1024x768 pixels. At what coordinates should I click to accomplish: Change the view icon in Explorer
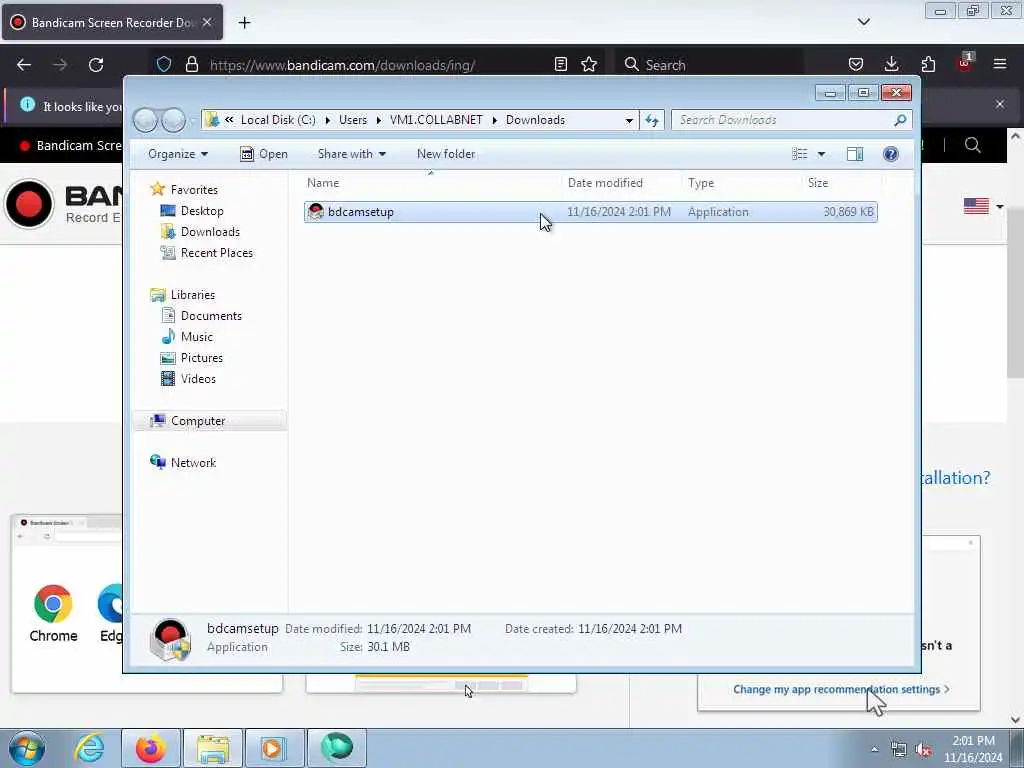coord(799,154)
